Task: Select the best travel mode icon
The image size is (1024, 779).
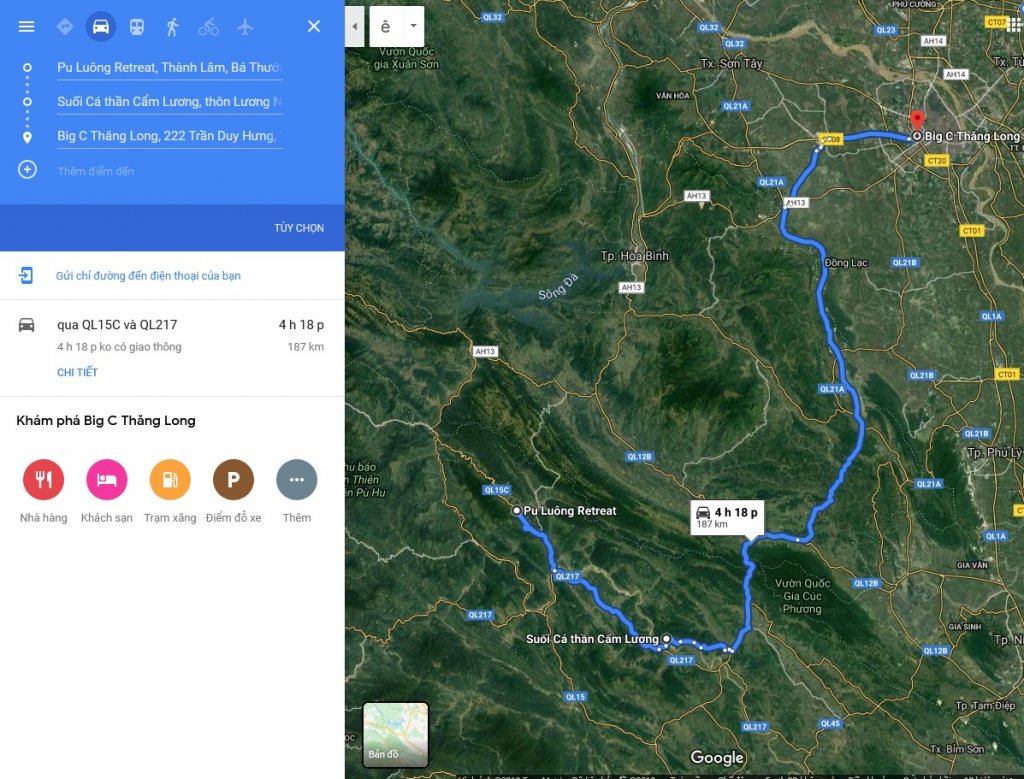Action: coord(65,27)
